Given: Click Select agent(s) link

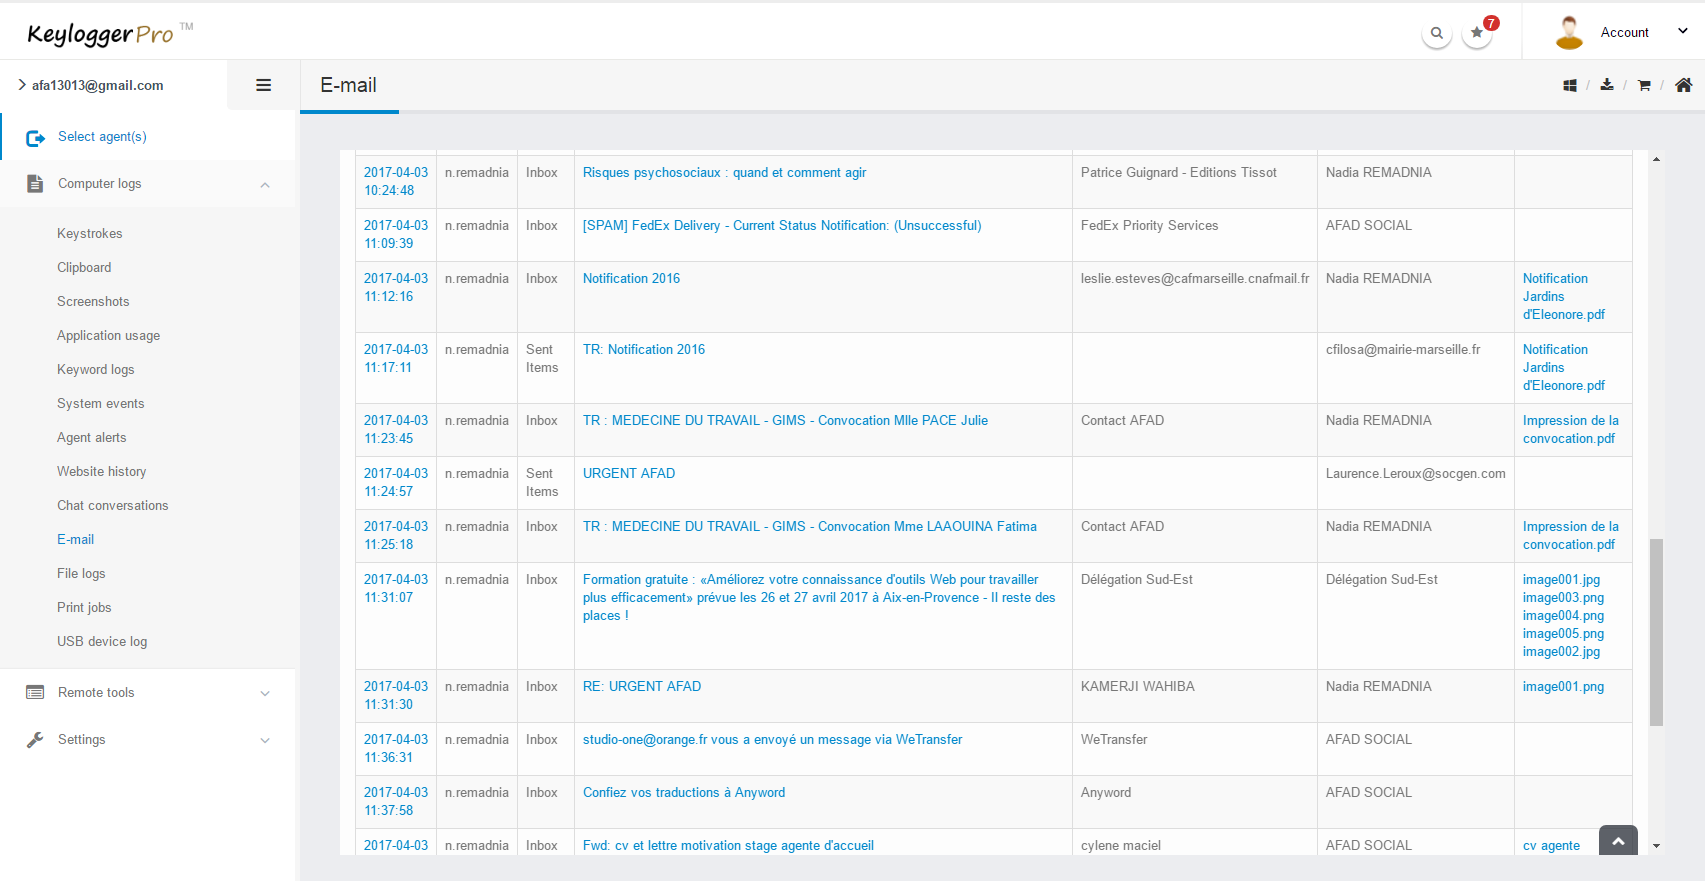Looking at the screenshot, I should click(102, 137).
